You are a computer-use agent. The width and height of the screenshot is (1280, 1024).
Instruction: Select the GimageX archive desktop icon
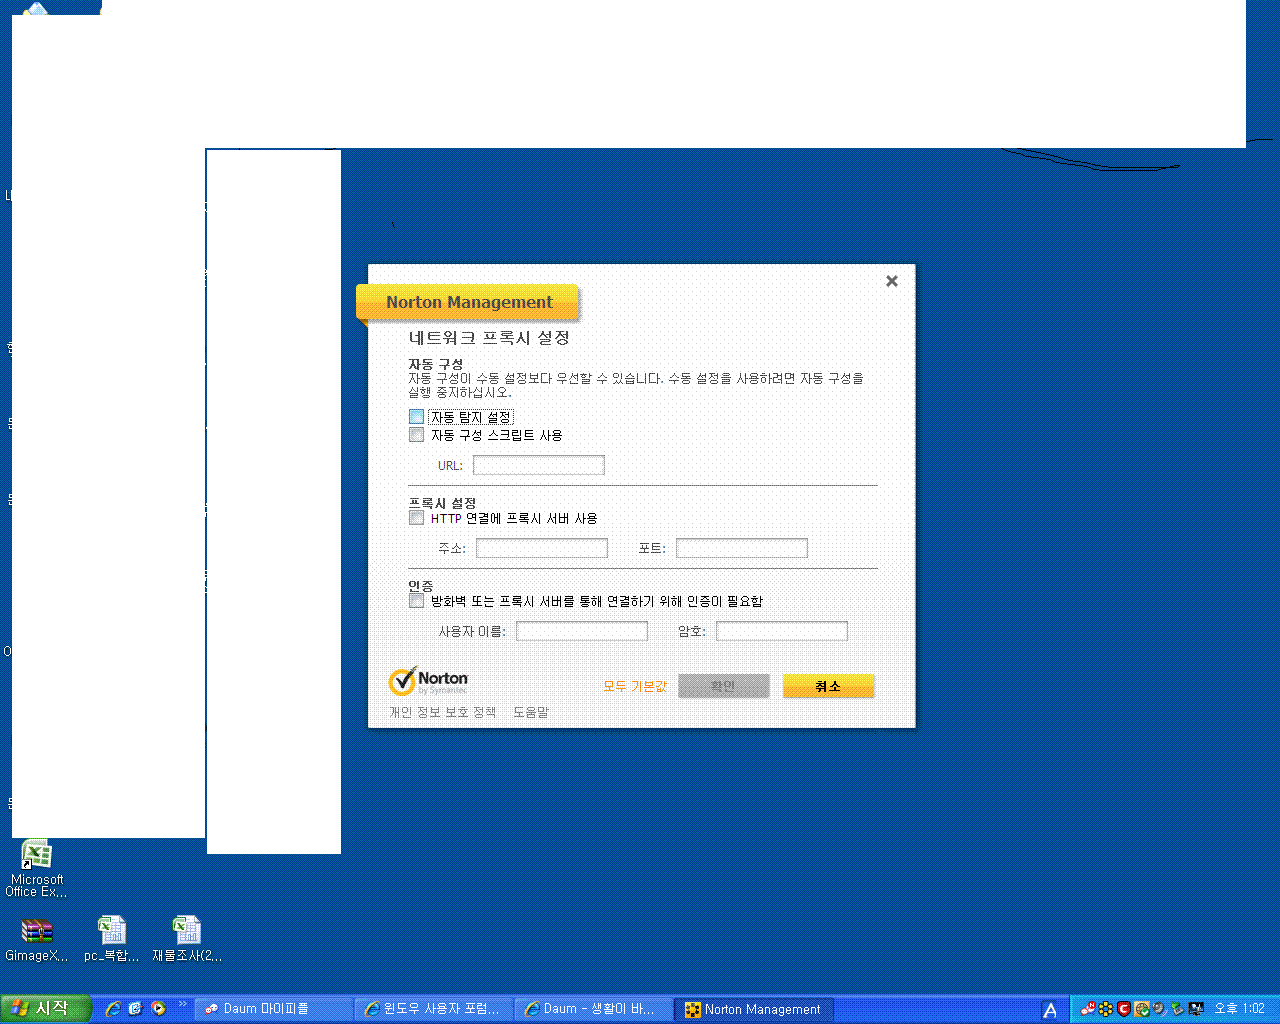(x=37, y=940)
